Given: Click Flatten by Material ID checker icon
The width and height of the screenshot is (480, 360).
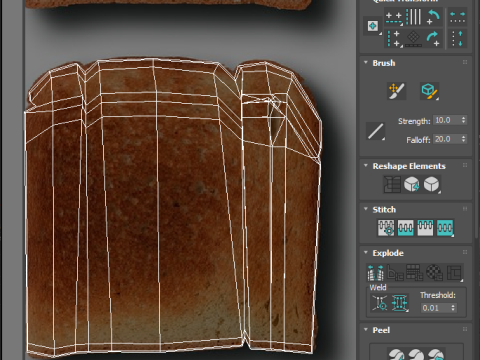Looking at the screenshot, I should tap(435, 273).
